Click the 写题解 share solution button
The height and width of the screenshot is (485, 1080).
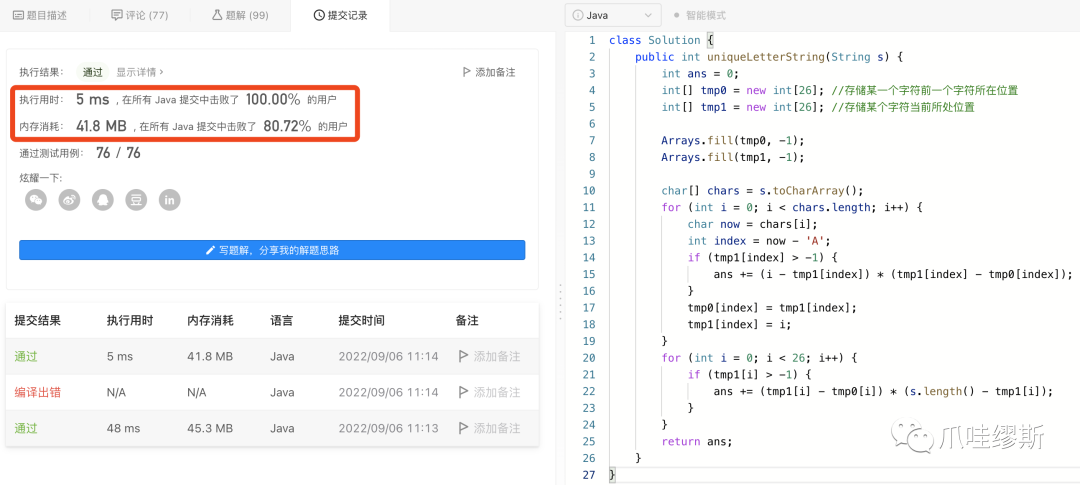(x=272, y=250)
